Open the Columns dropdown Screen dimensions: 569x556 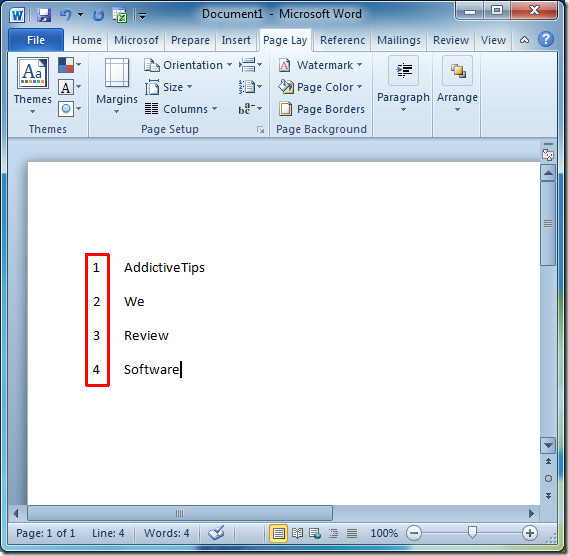[181, 109]
